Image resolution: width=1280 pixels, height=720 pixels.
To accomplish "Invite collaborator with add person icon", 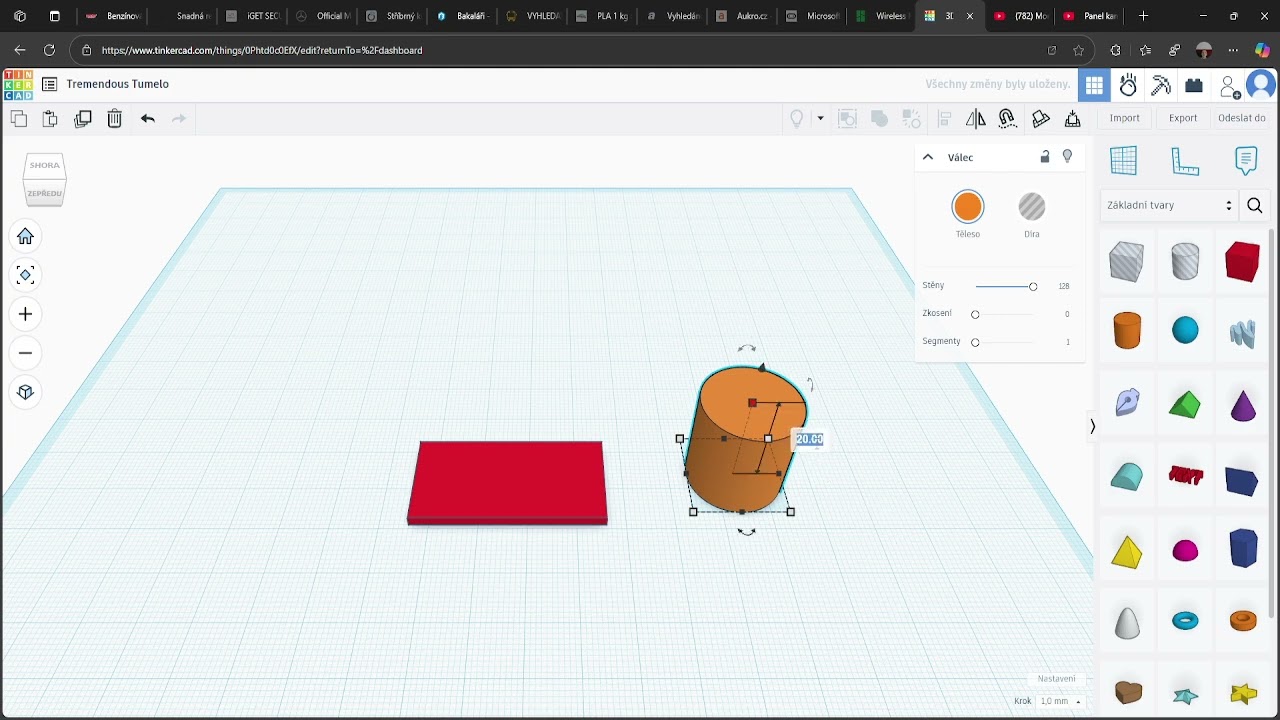I will point(1230,87).
